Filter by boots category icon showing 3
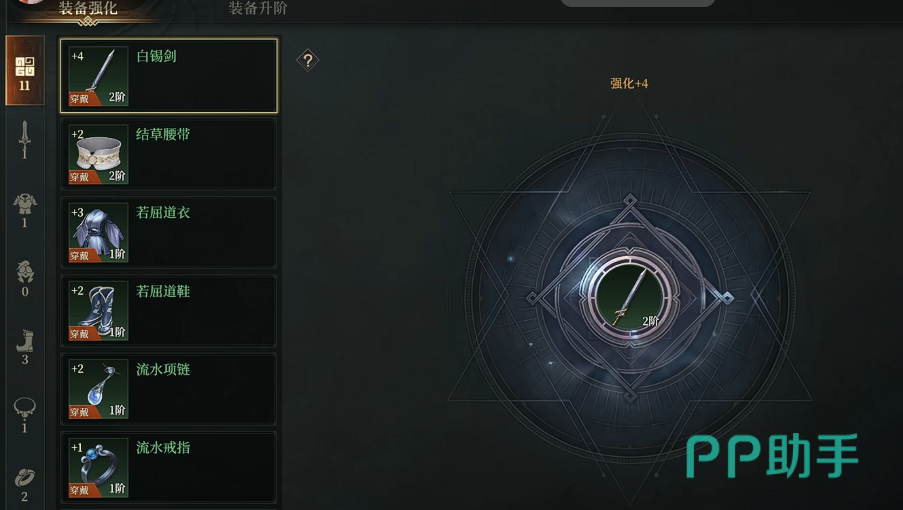 (25, 347)
